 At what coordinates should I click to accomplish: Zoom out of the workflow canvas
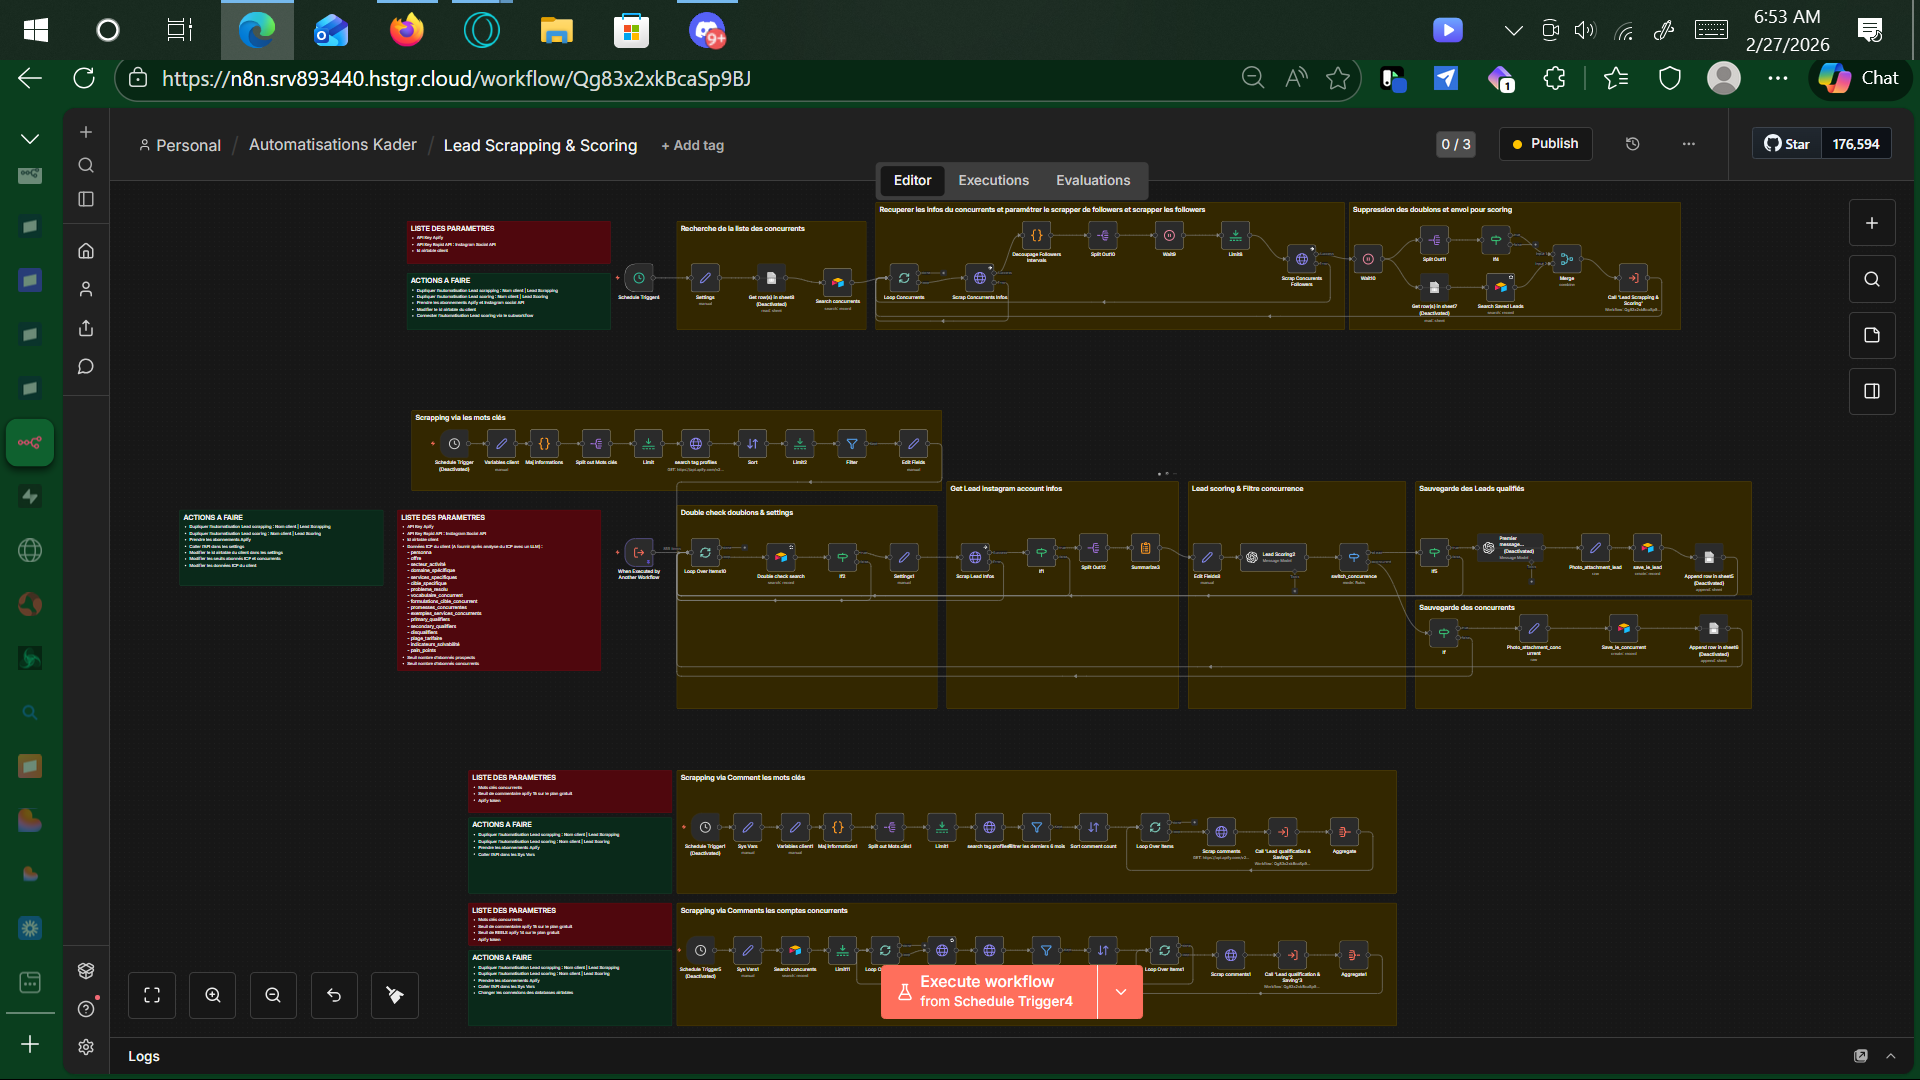click(273, 995)
